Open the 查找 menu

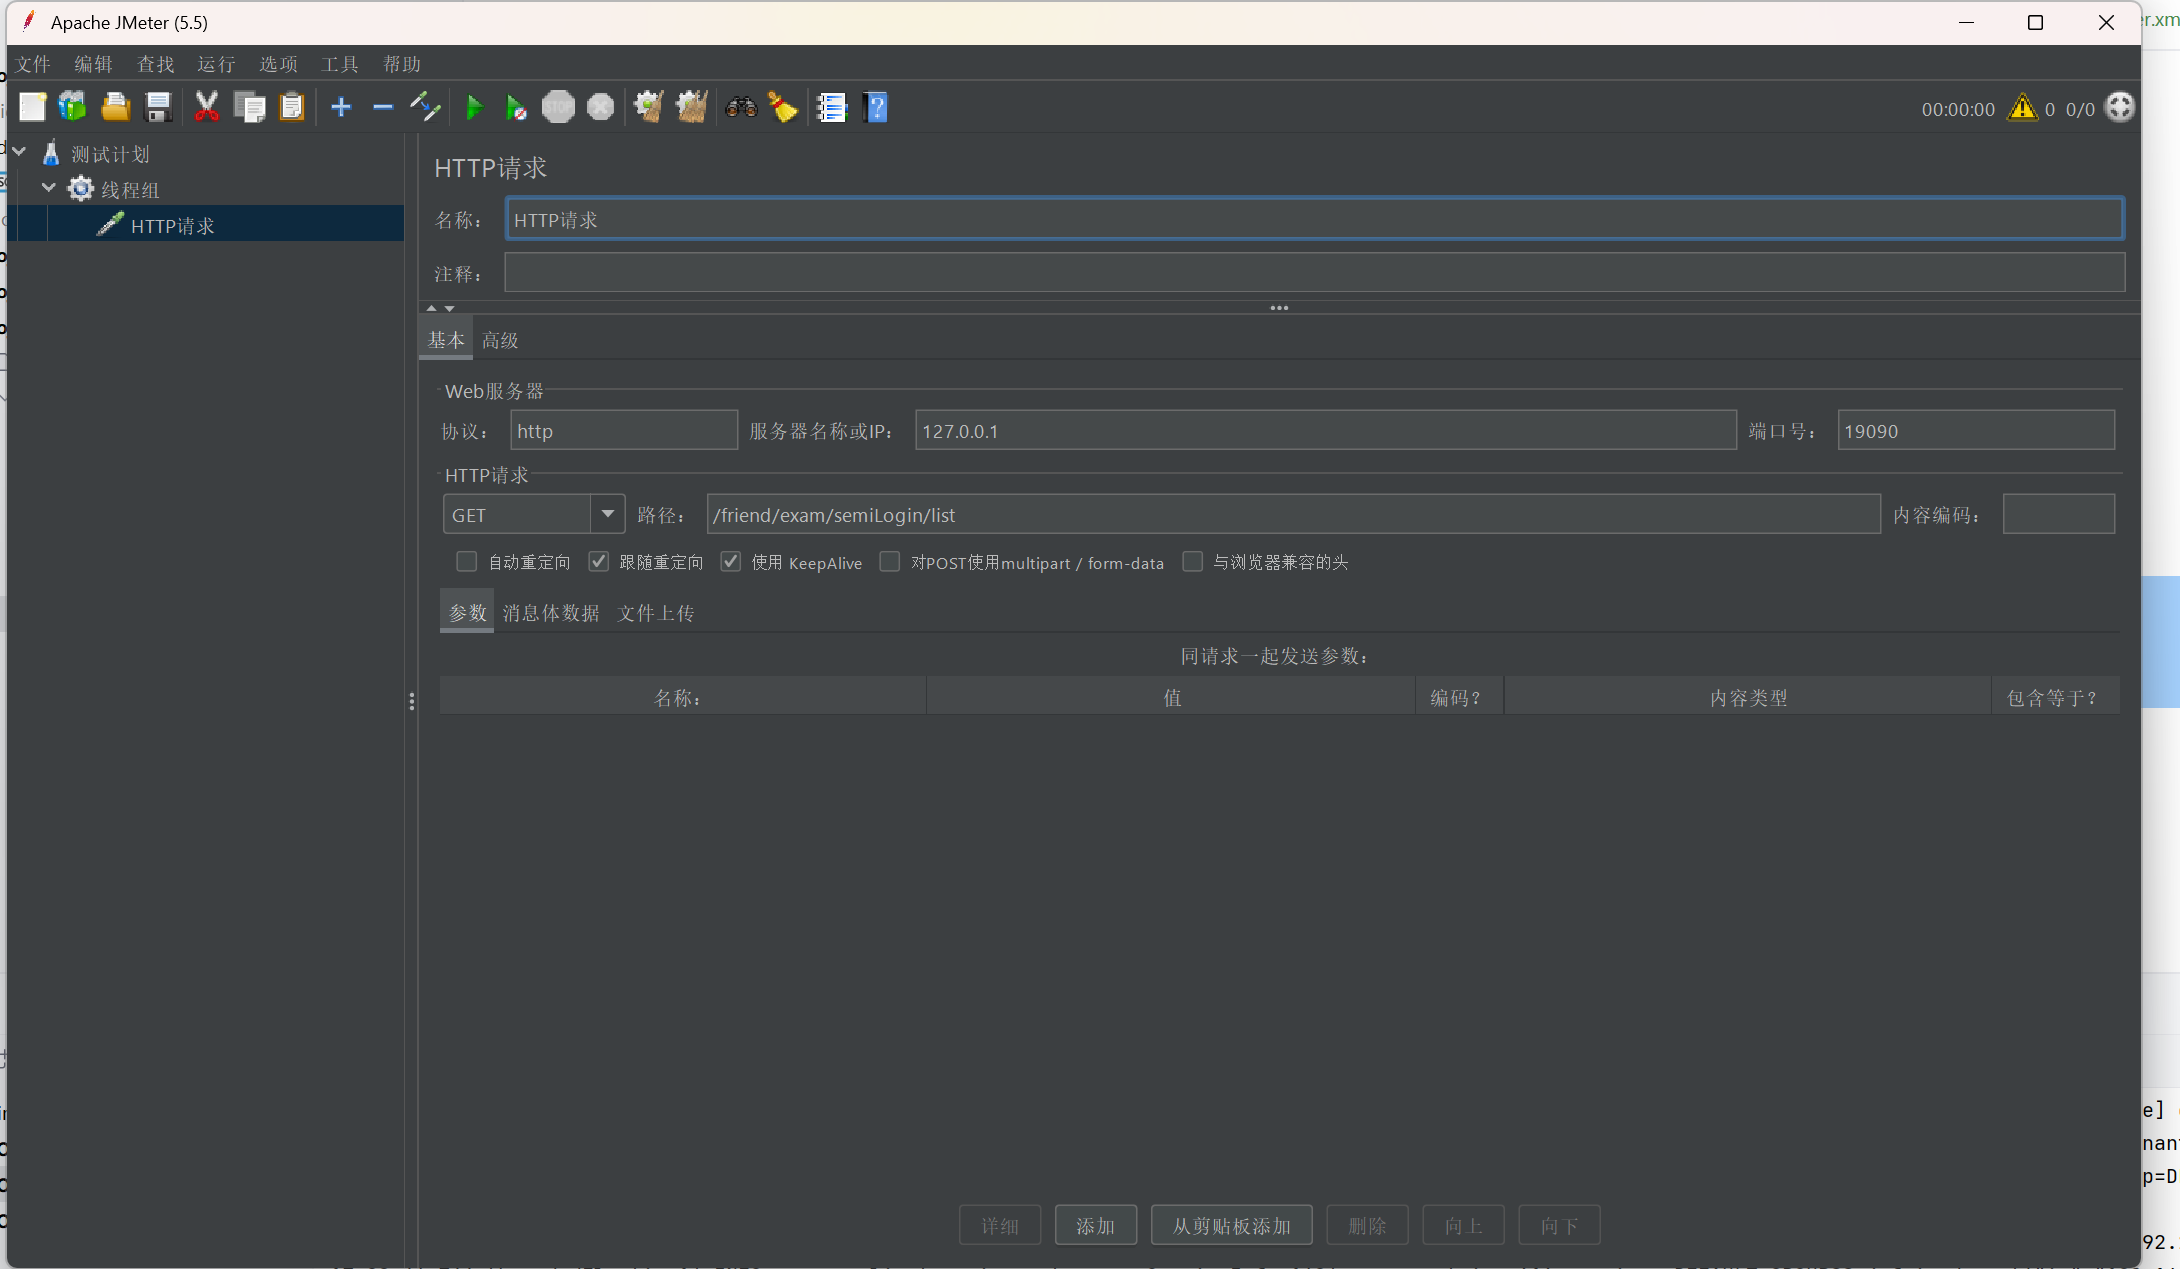tap(156, 64)
